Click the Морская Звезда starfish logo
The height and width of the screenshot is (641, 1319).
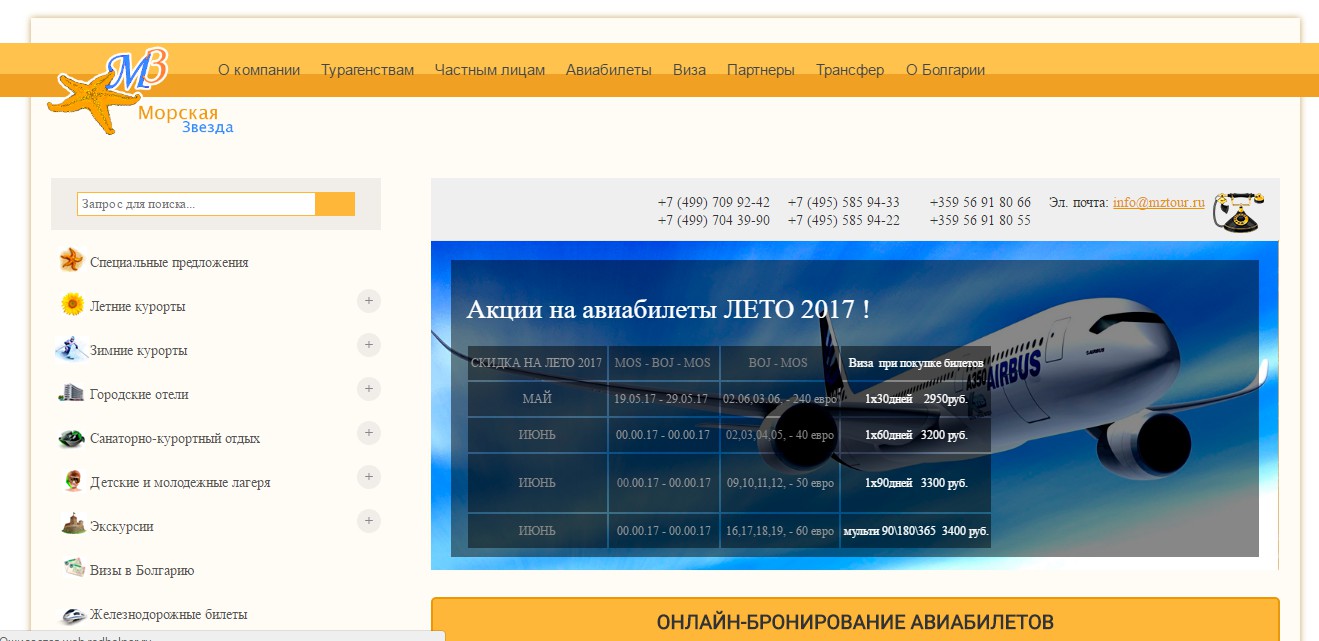click(140, 92)
